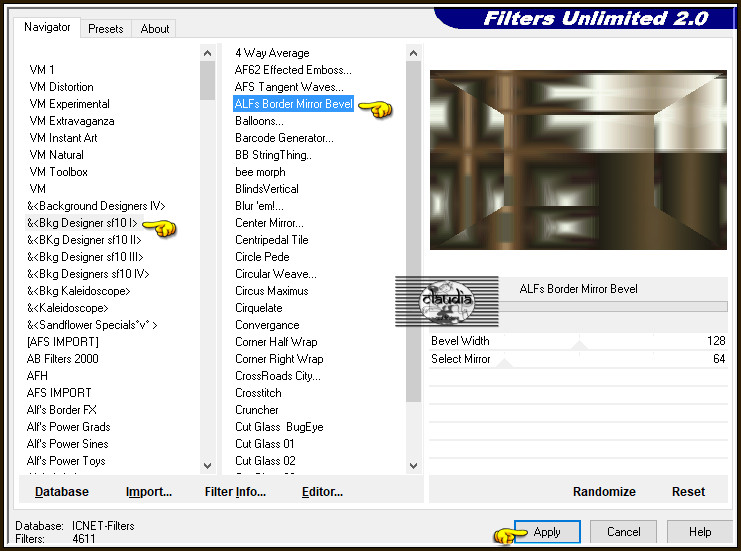Select &<Bkg Kaleidoscope> category
The width and height of the screenshot is (741, 551).
pyautogui.click(x=78, y=291)
